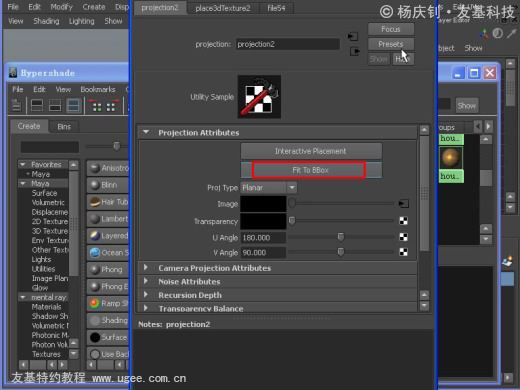The height and width of the screenshot is (390, 520).
Task: Open the Create menu in main menu bar
Action: click(x=94, y=7)
